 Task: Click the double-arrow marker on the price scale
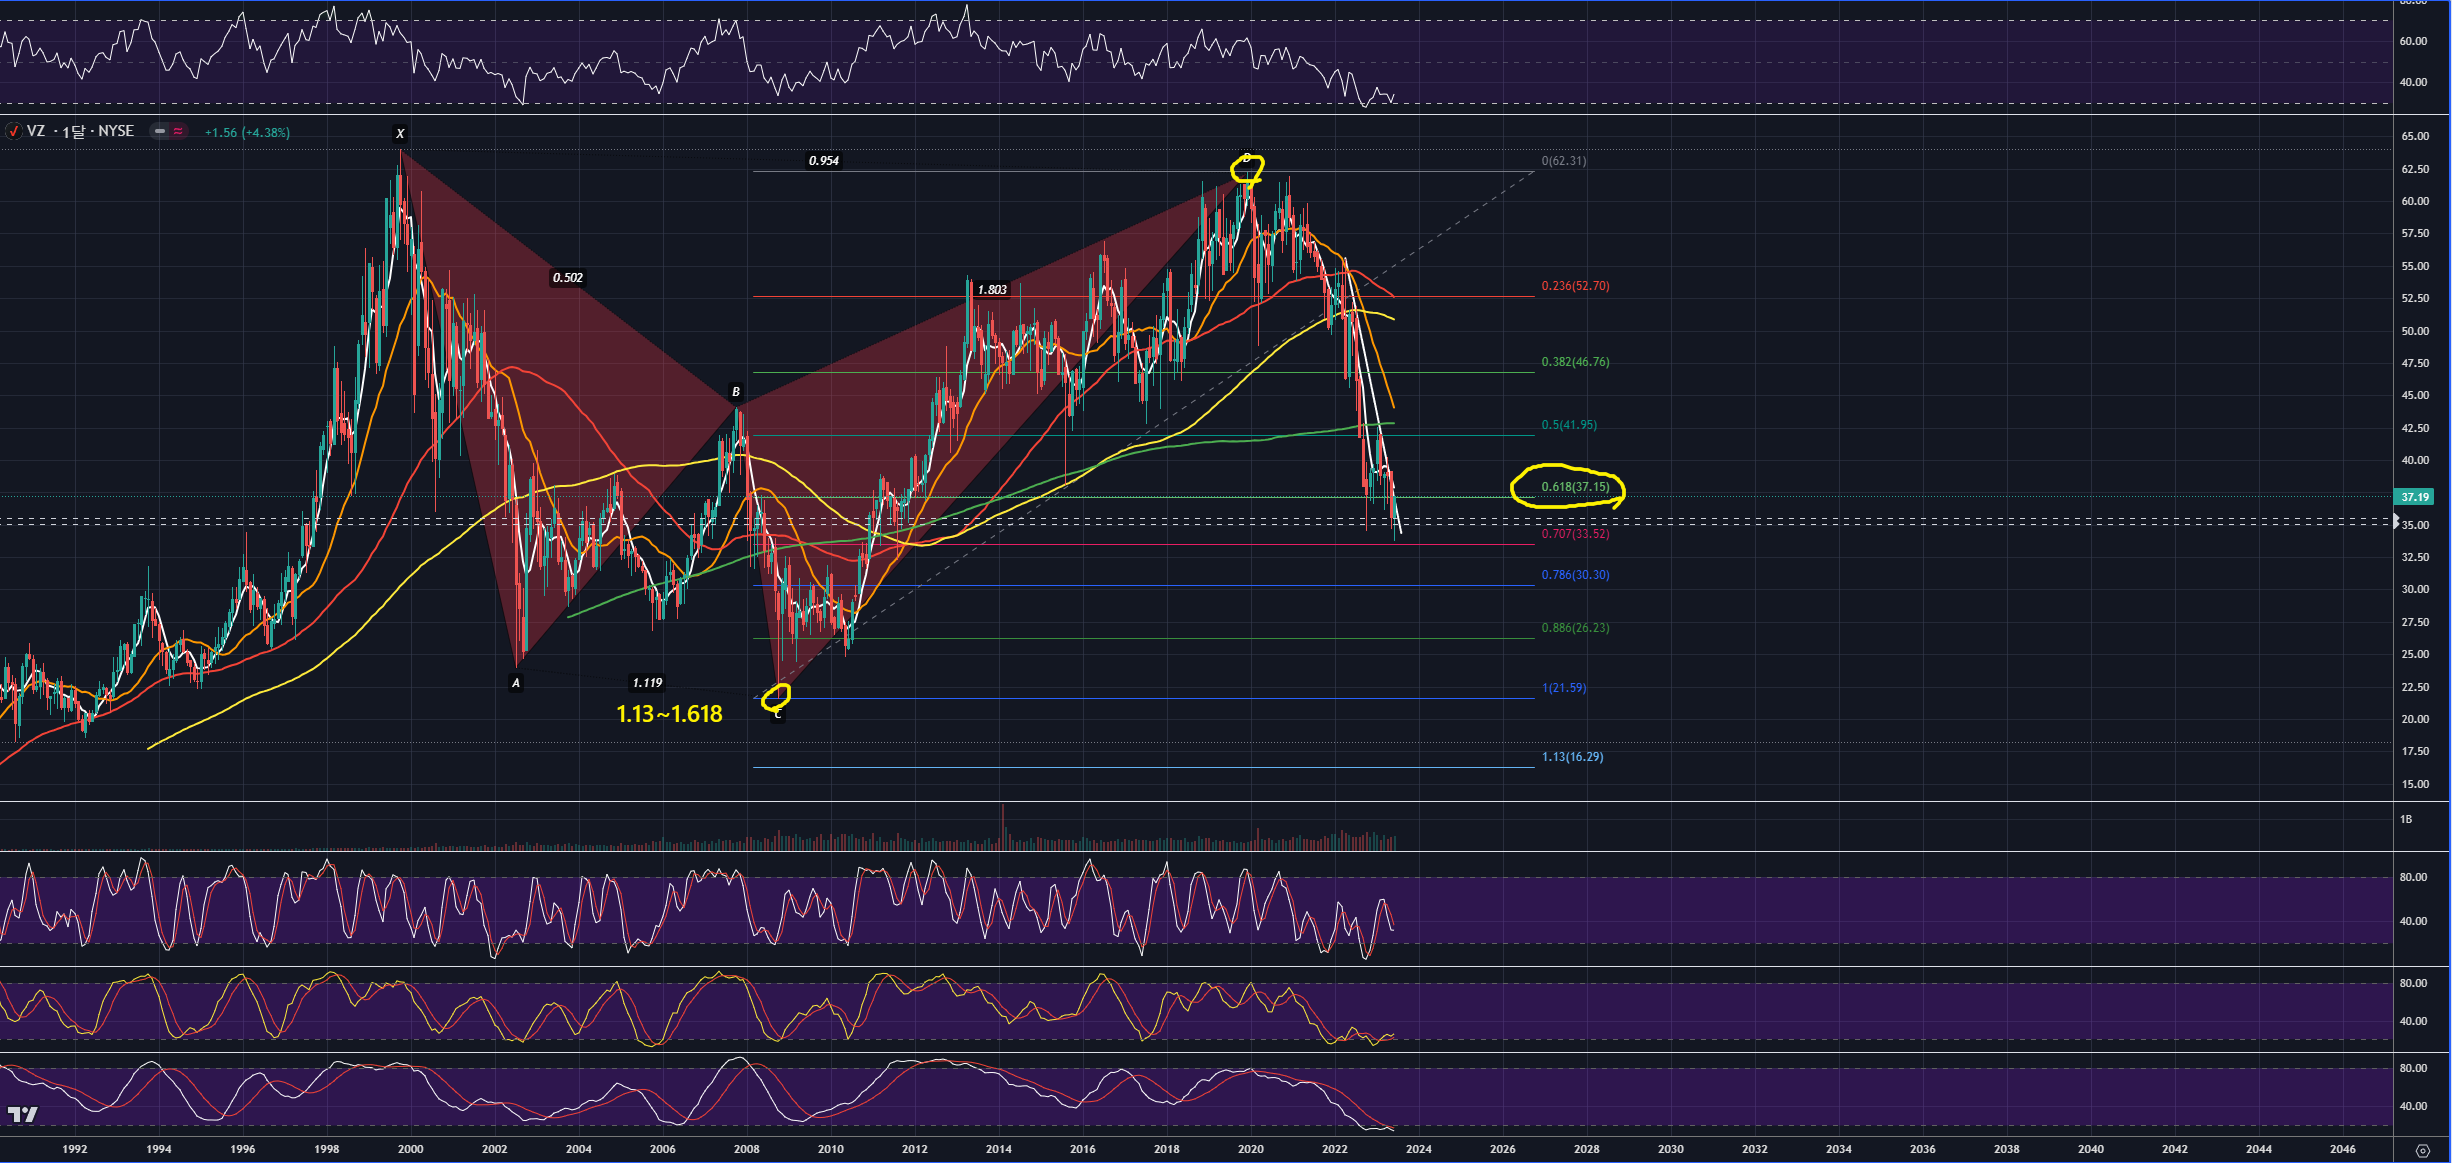(2396, 520)
